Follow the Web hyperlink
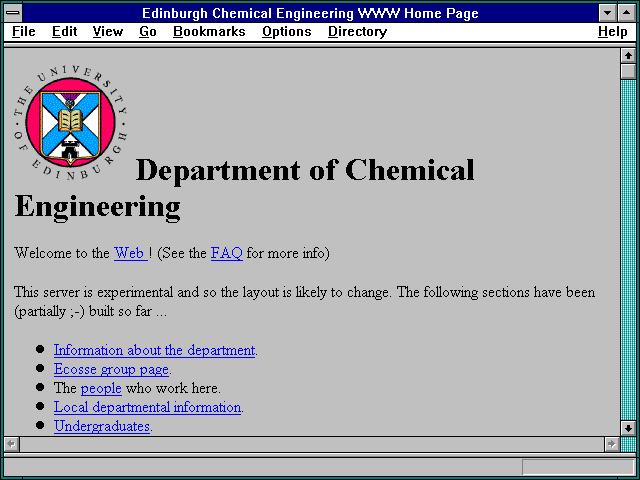This screenshot has height=480, width=640. point(131,253)
